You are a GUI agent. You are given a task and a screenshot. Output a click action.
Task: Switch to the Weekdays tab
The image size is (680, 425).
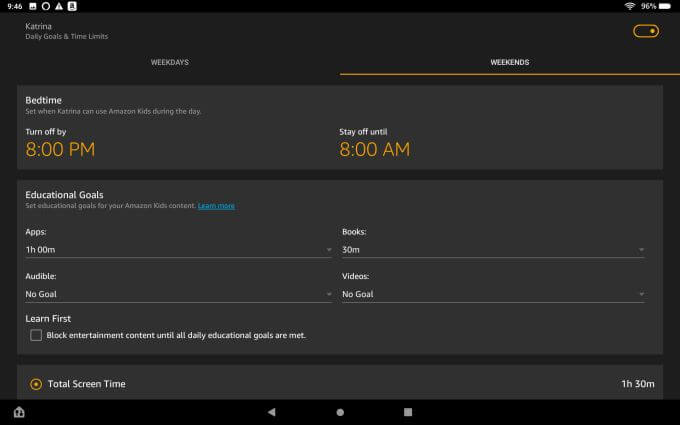[170, 62]
